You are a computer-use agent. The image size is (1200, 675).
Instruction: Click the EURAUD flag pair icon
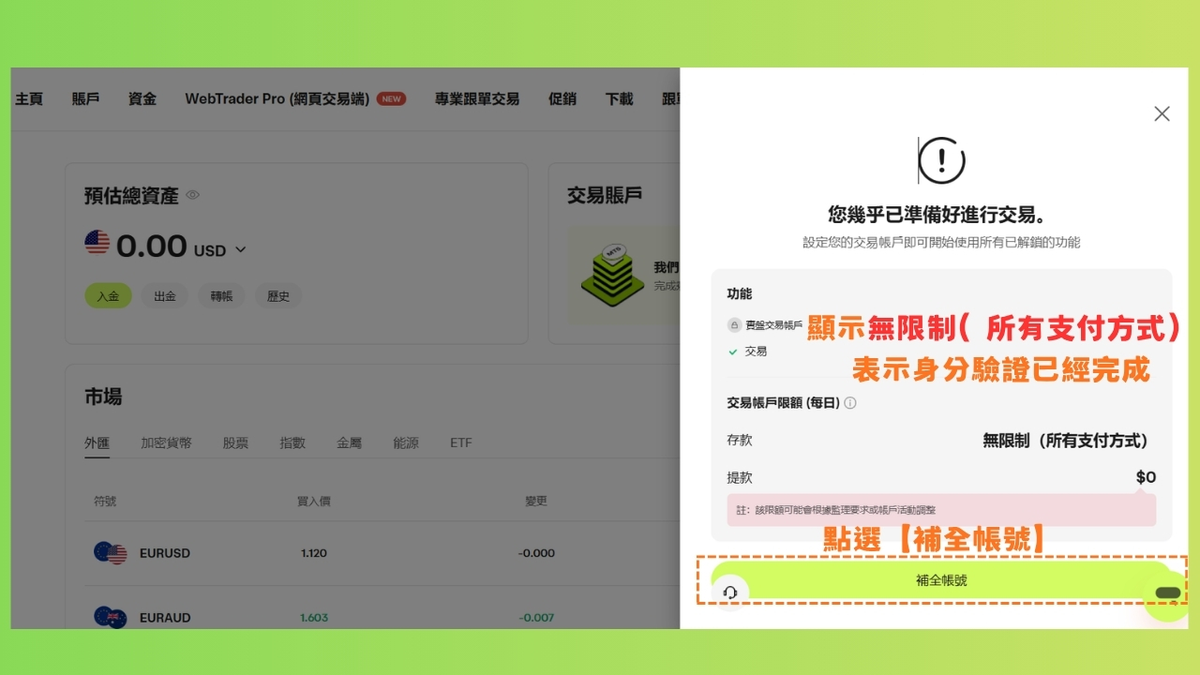coord(110,618)
